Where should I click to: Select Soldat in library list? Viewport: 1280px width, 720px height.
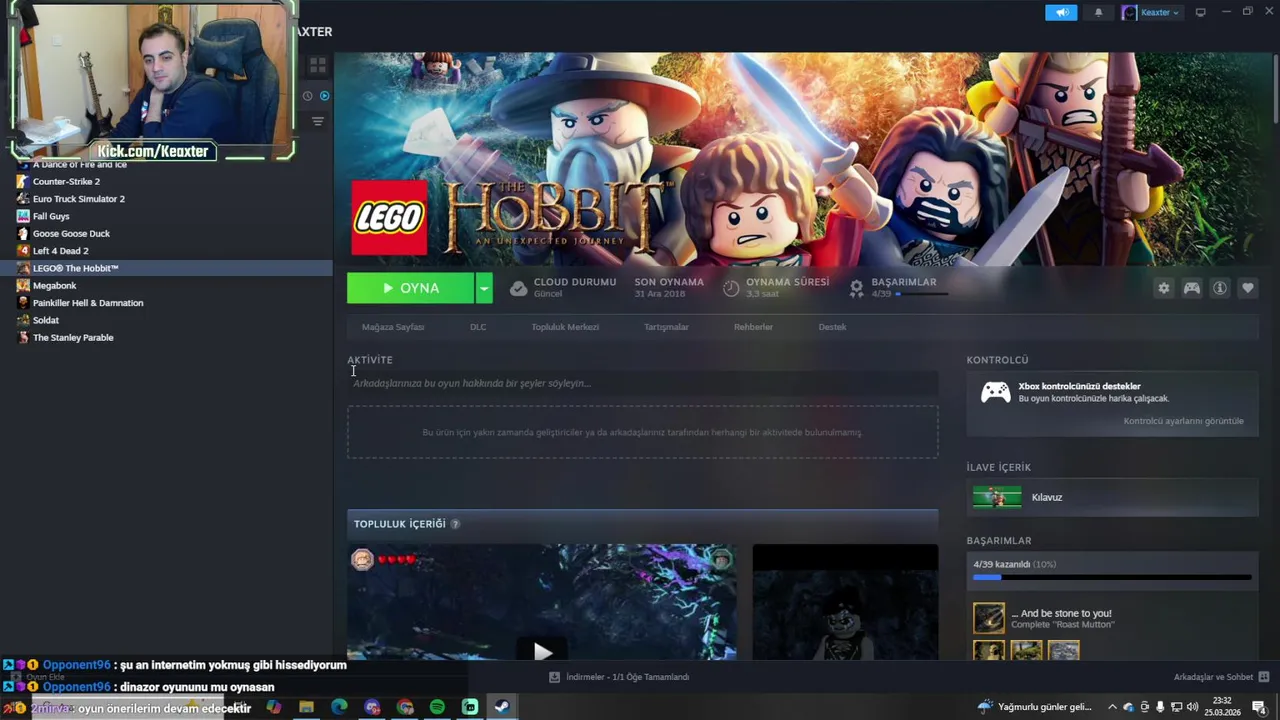(x=166, y=320)
